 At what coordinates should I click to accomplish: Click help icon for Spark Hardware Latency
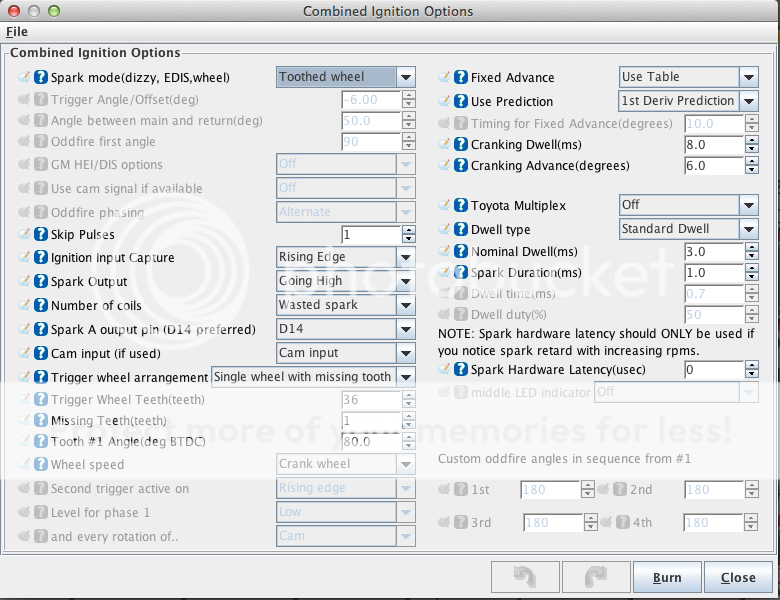[461, 369]
